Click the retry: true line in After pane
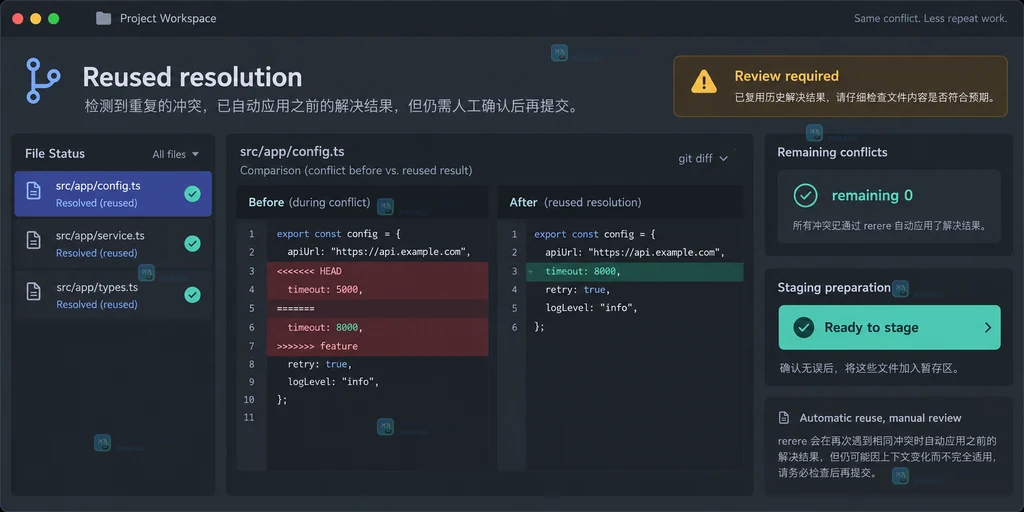This screenshot has width=1024, height=512. (x=577, y=289)
